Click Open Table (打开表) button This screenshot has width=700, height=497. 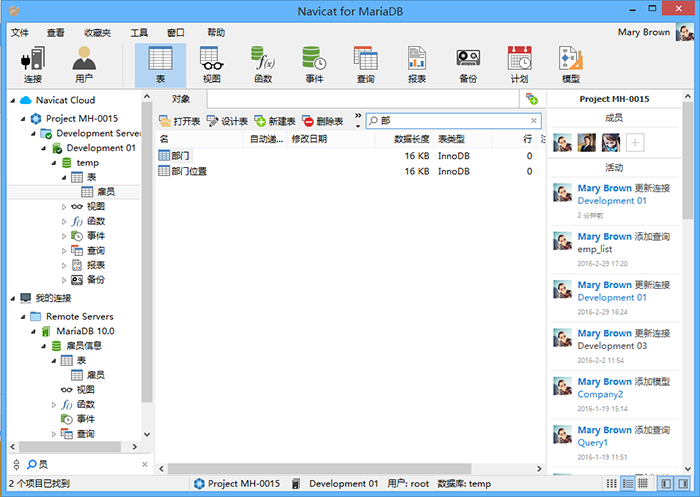pyautogui.click(x=179, y=121)
